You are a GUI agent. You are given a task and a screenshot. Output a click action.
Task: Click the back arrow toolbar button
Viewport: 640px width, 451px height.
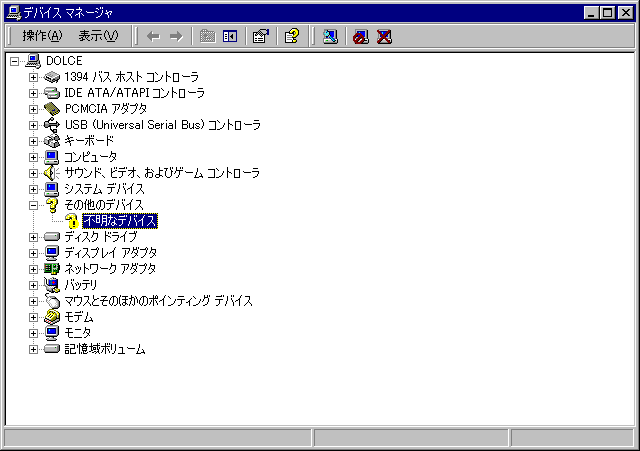coord(153,37)
